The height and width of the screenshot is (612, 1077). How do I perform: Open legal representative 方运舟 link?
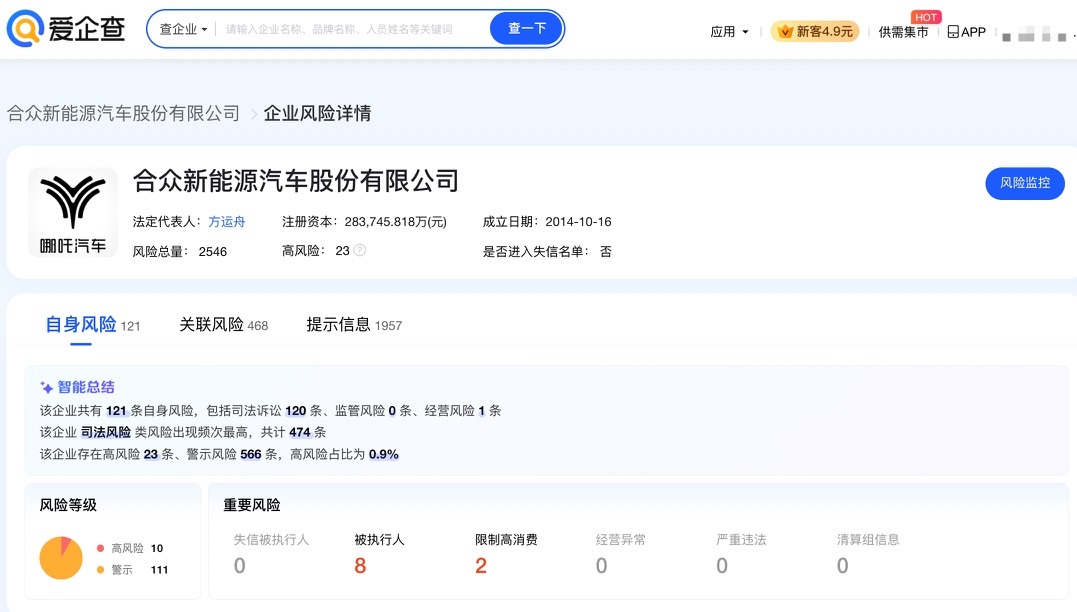coord(227,222)
